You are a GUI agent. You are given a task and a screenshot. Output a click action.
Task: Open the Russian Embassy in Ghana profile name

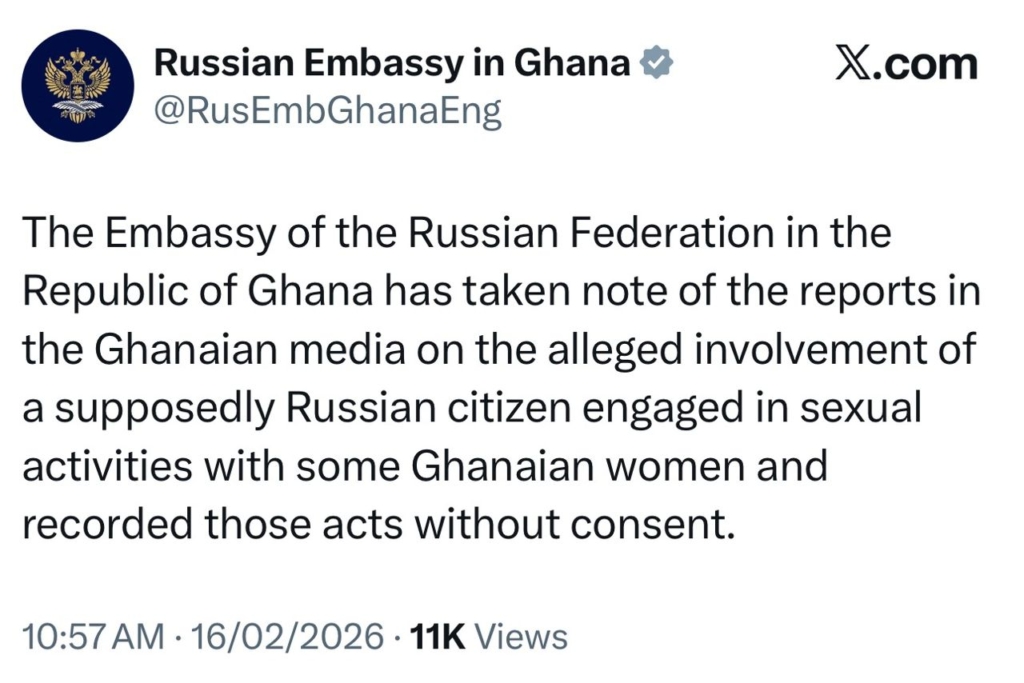coord(392,64)
